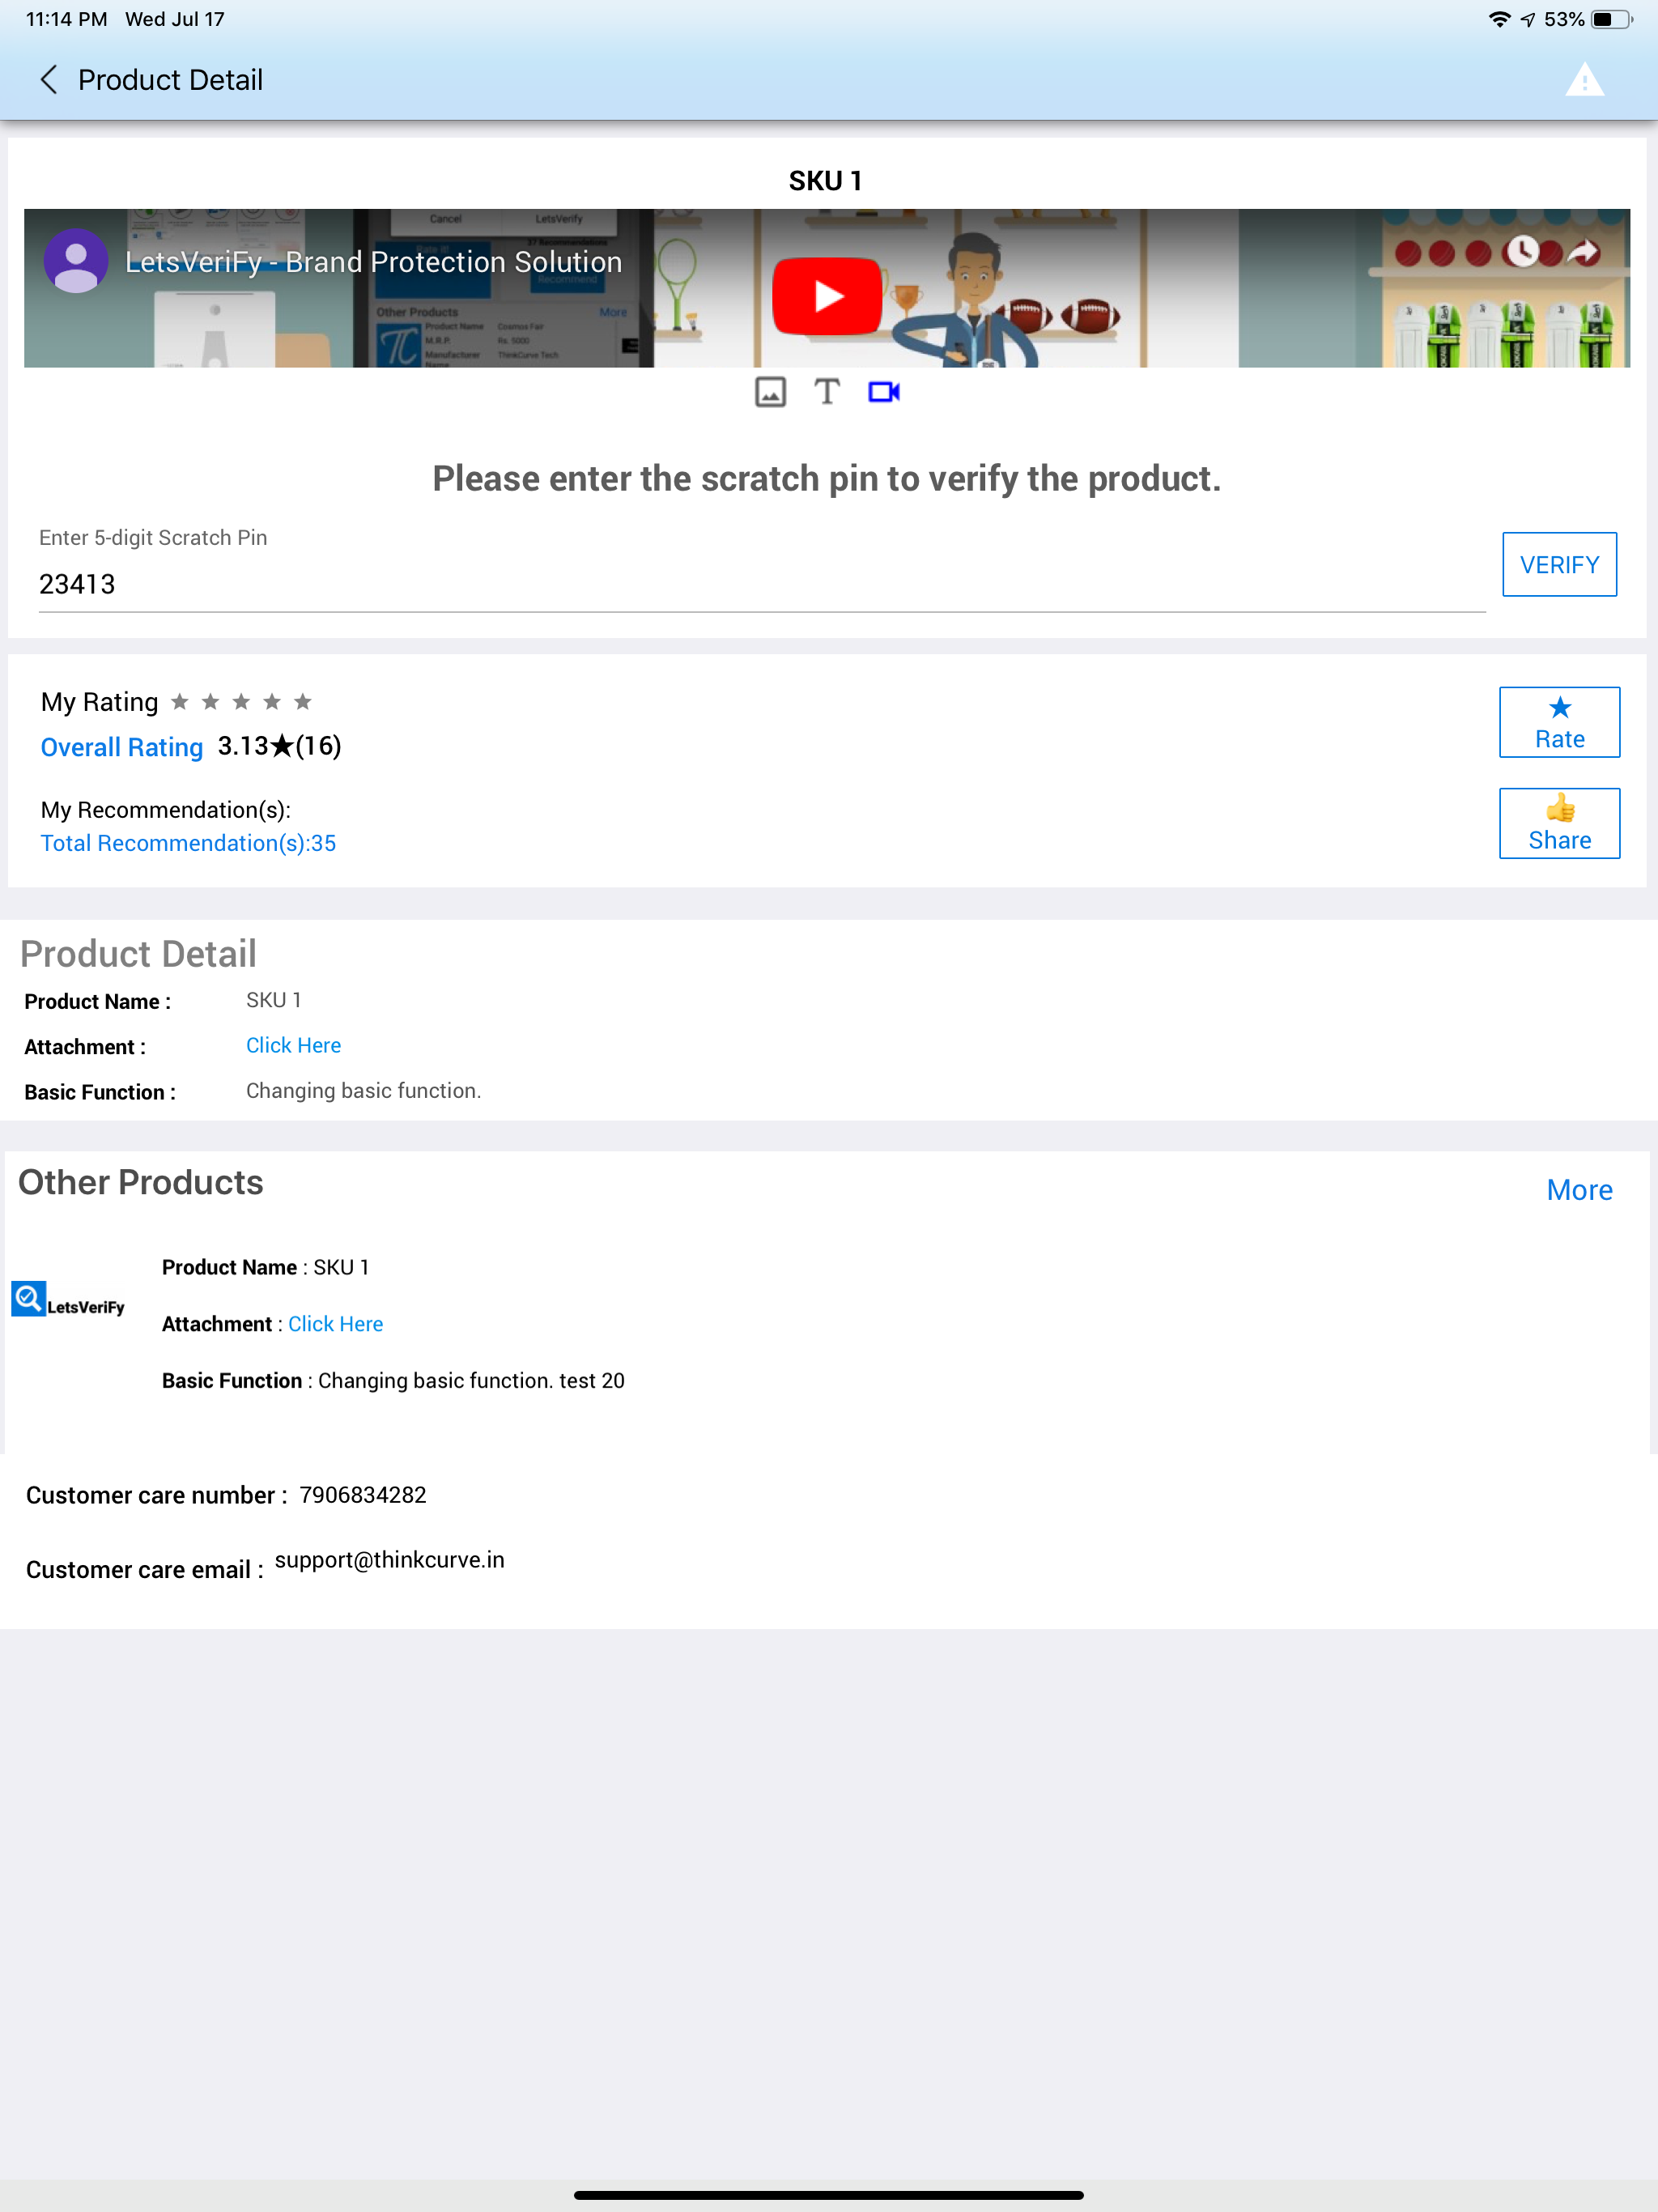The width and height of the screenshot is (1658, 2212).
Task: Go back using the back chevron
Action: (48, 80)
